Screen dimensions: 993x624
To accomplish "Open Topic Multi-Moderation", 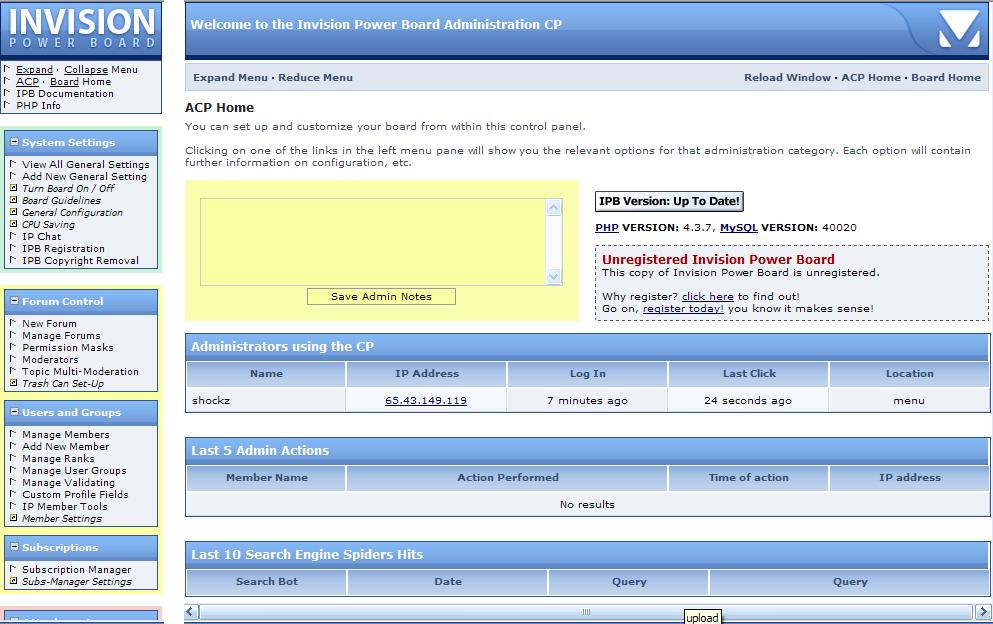I will coord(80,372).
